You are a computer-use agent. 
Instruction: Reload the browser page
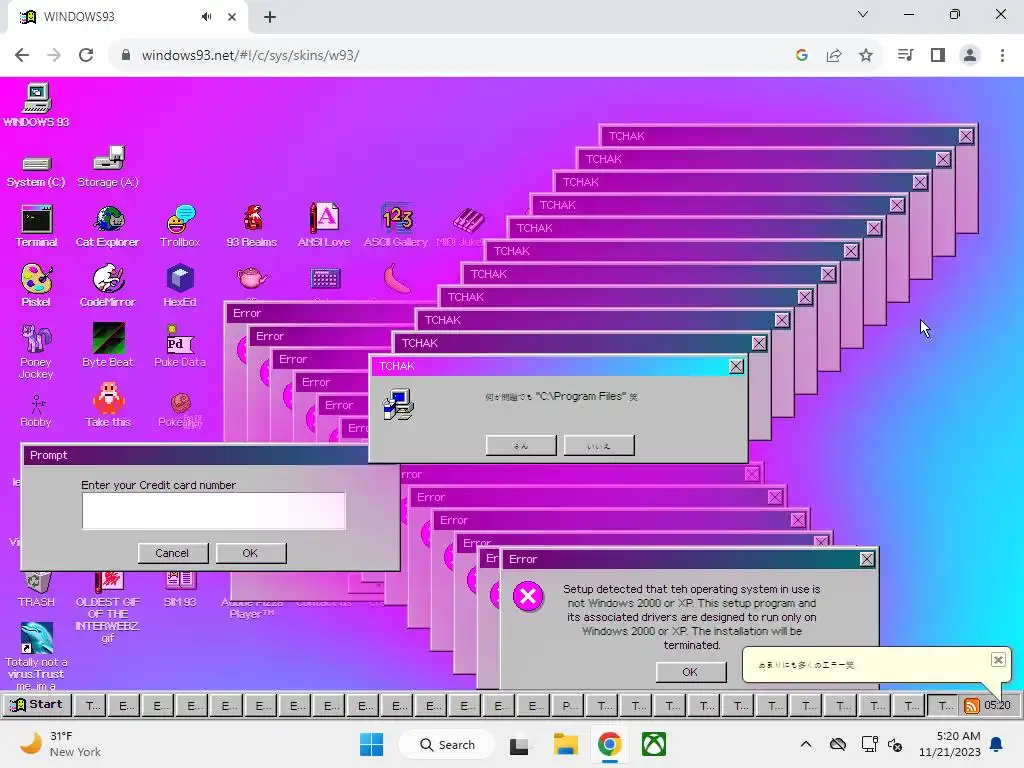coord(86,56)
